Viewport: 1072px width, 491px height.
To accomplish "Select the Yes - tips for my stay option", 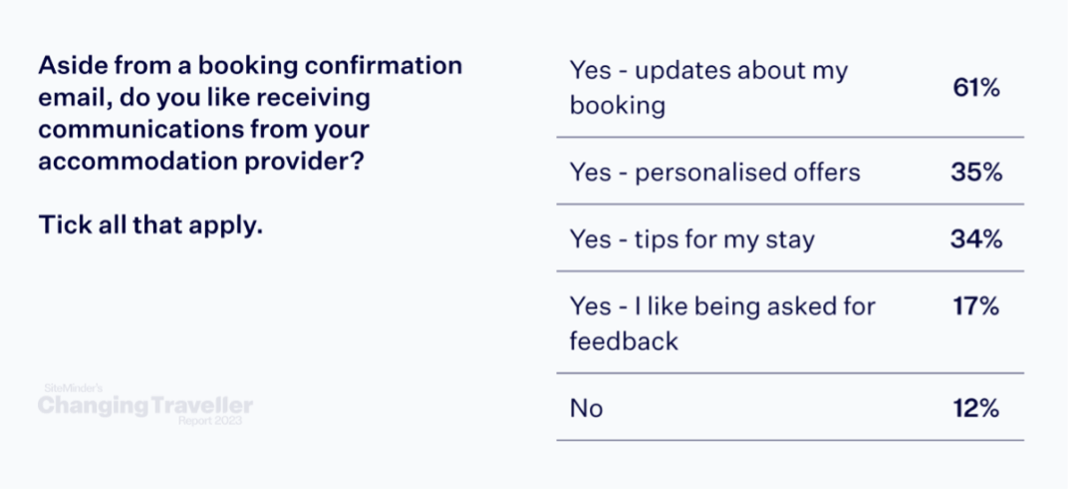I will [692, 239].
